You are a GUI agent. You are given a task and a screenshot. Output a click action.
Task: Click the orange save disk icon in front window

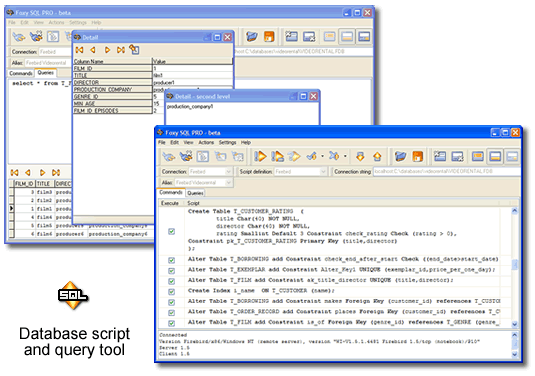coord(418,157)
